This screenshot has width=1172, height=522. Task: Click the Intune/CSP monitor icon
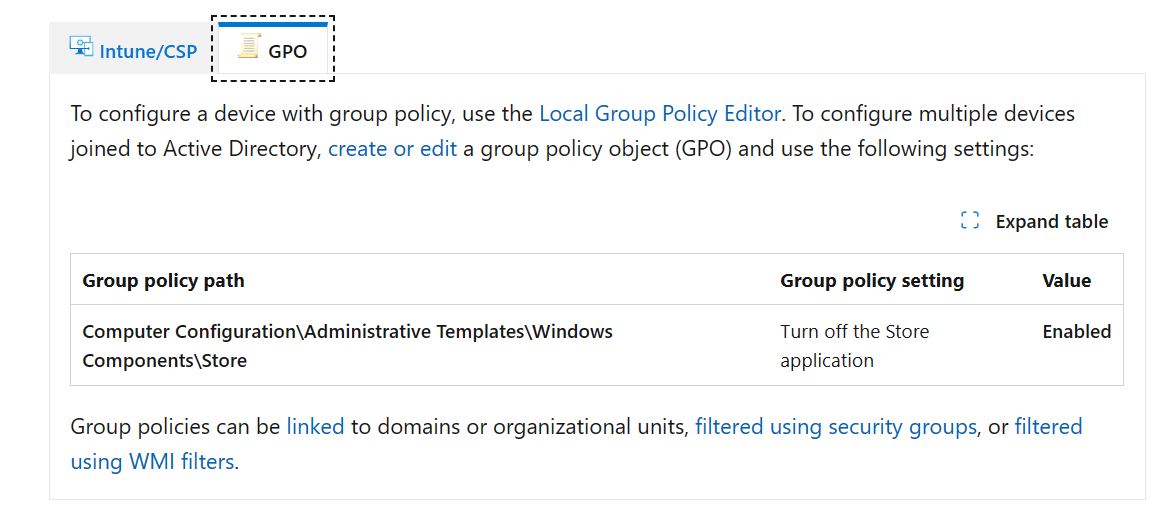[81, 47]
